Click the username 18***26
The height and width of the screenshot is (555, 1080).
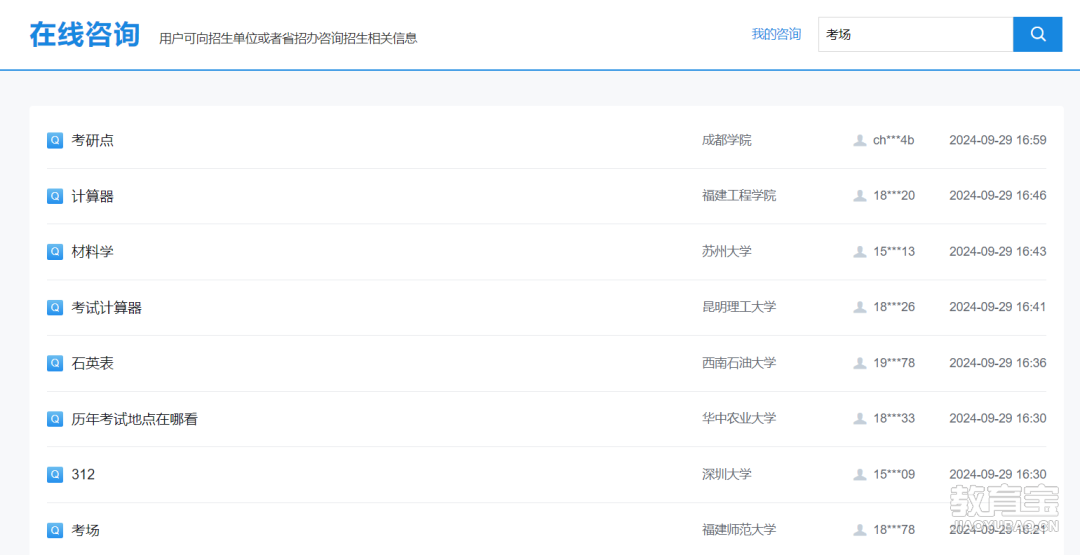click(x=894, y=307)
